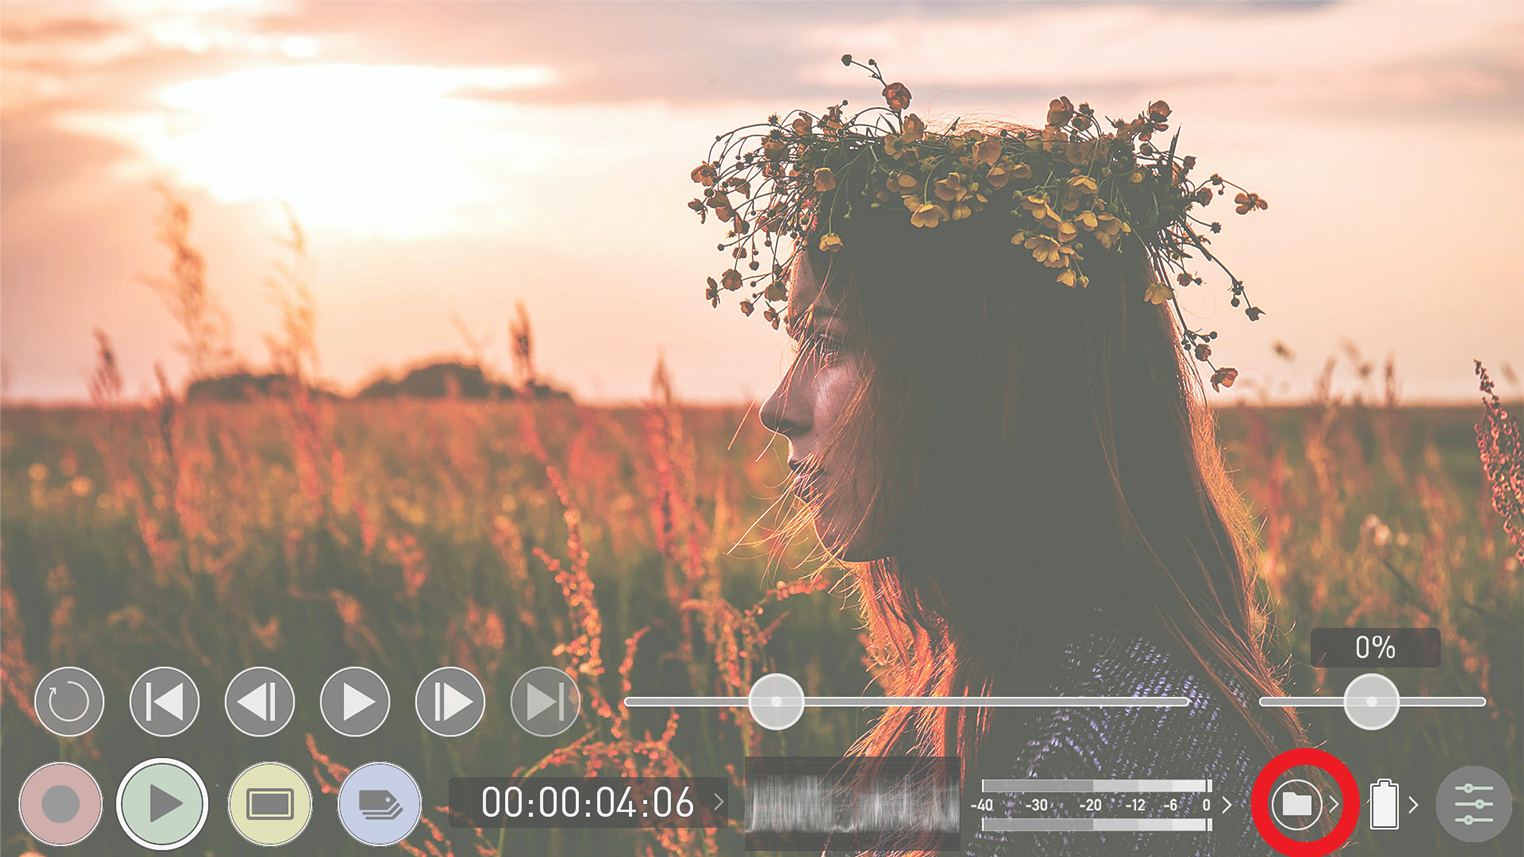The width and height of the screenshot is (1524, 857).
Task: Click the slider handle below the 0% label
Action: point(1370,702)
